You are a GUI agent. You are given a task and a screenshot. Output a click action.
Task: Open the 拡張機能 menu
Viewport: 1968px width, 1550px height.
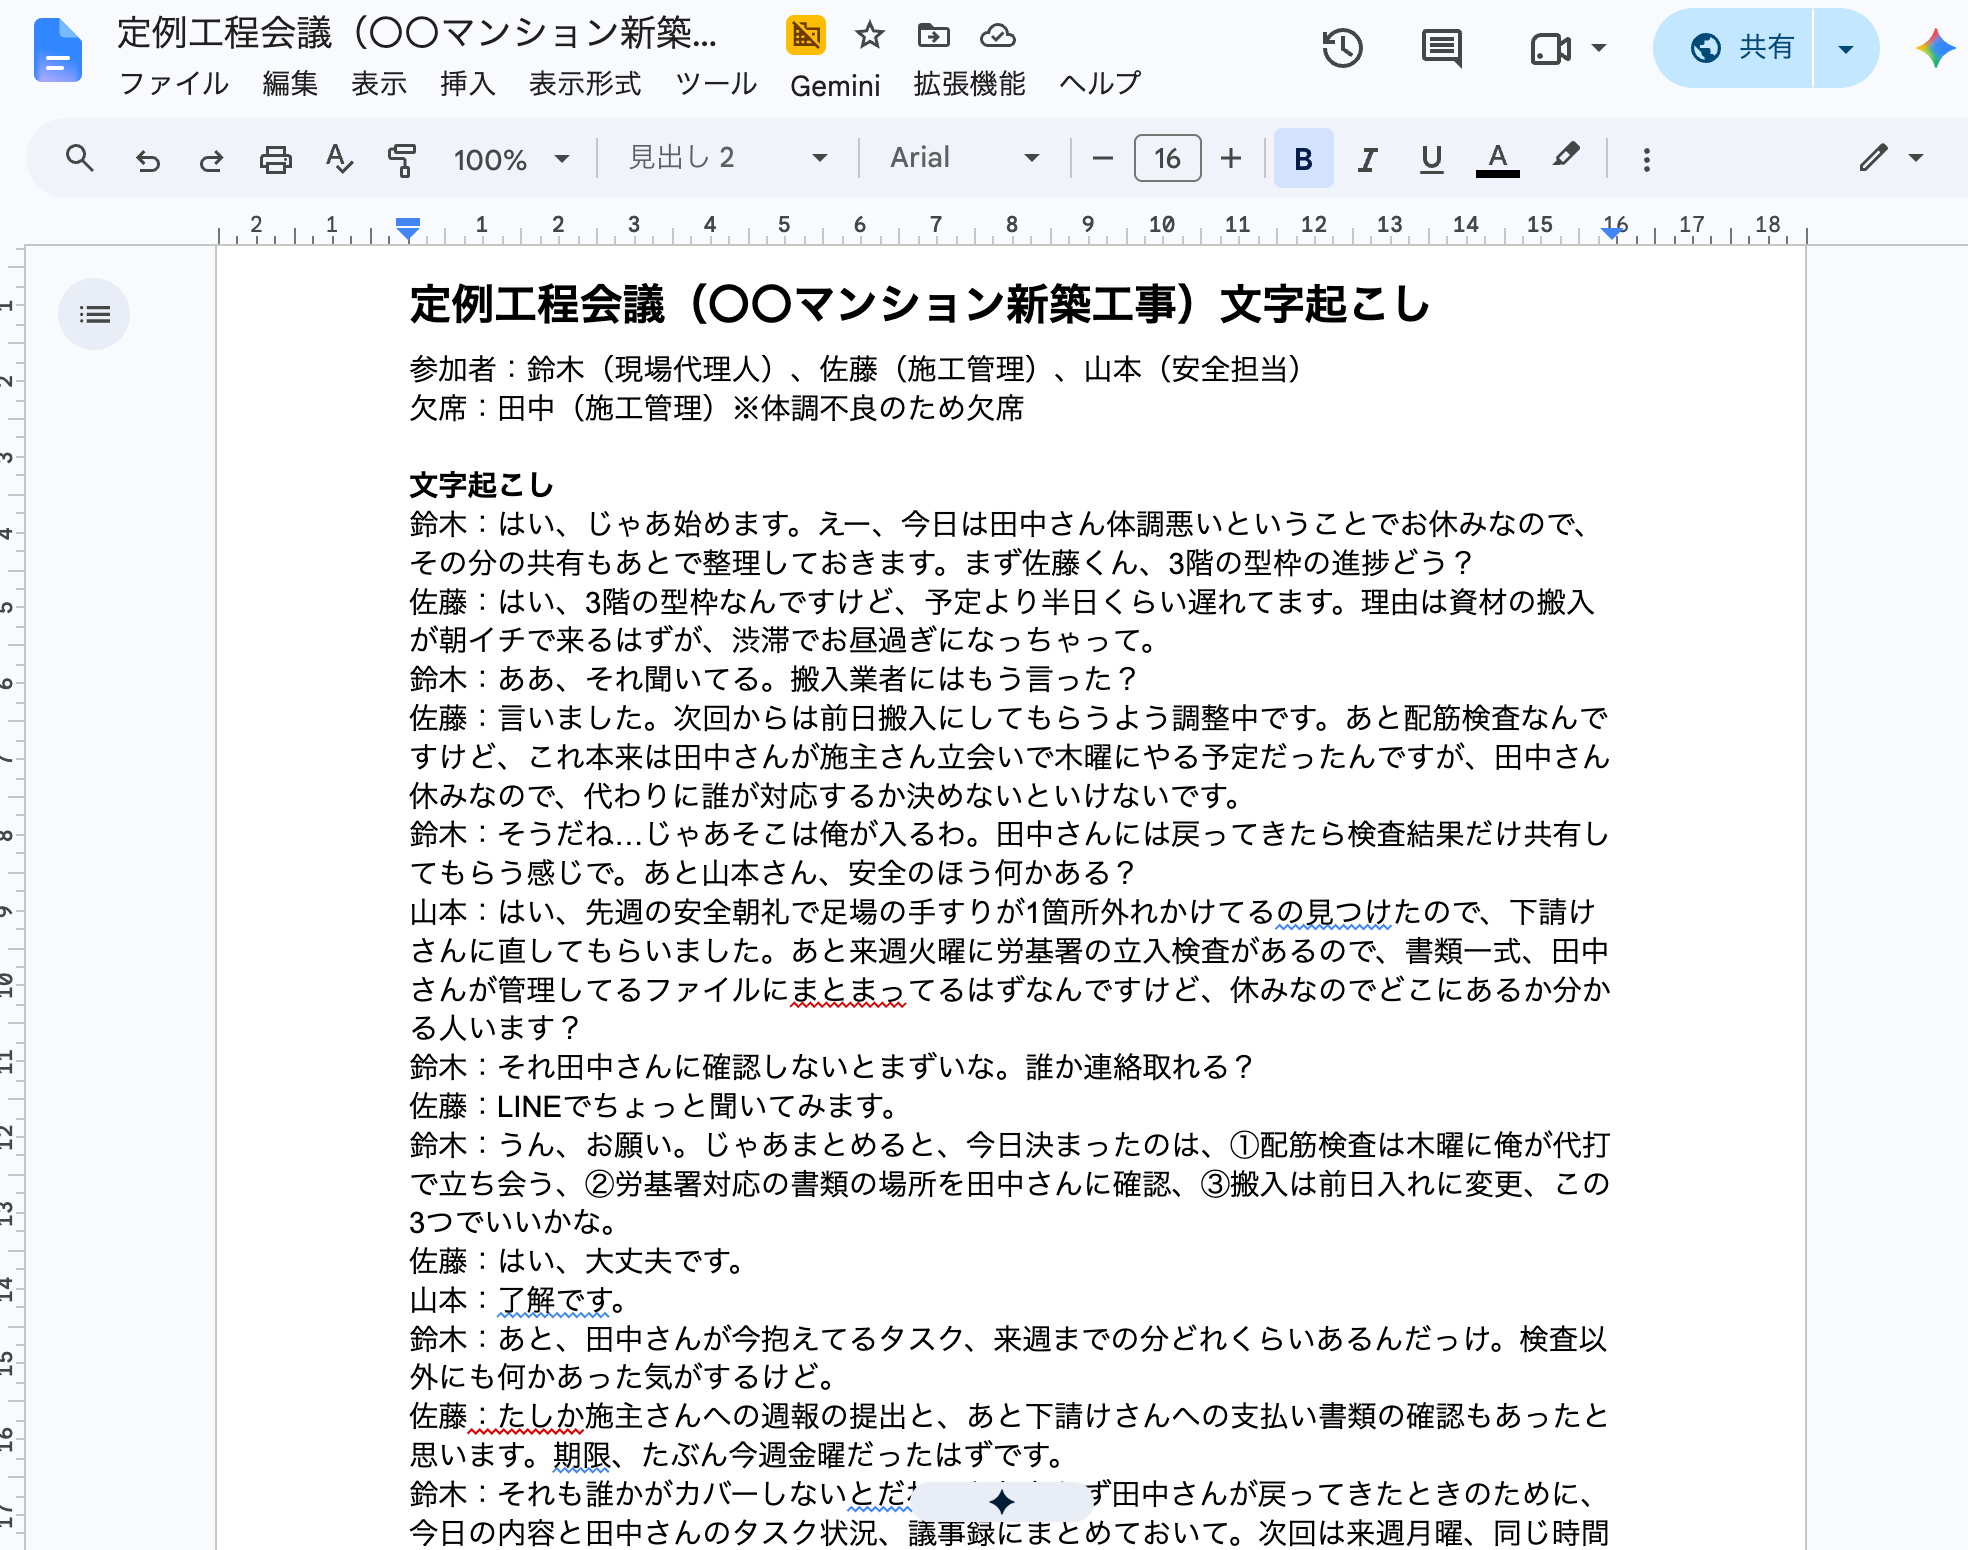pos(969,84)
